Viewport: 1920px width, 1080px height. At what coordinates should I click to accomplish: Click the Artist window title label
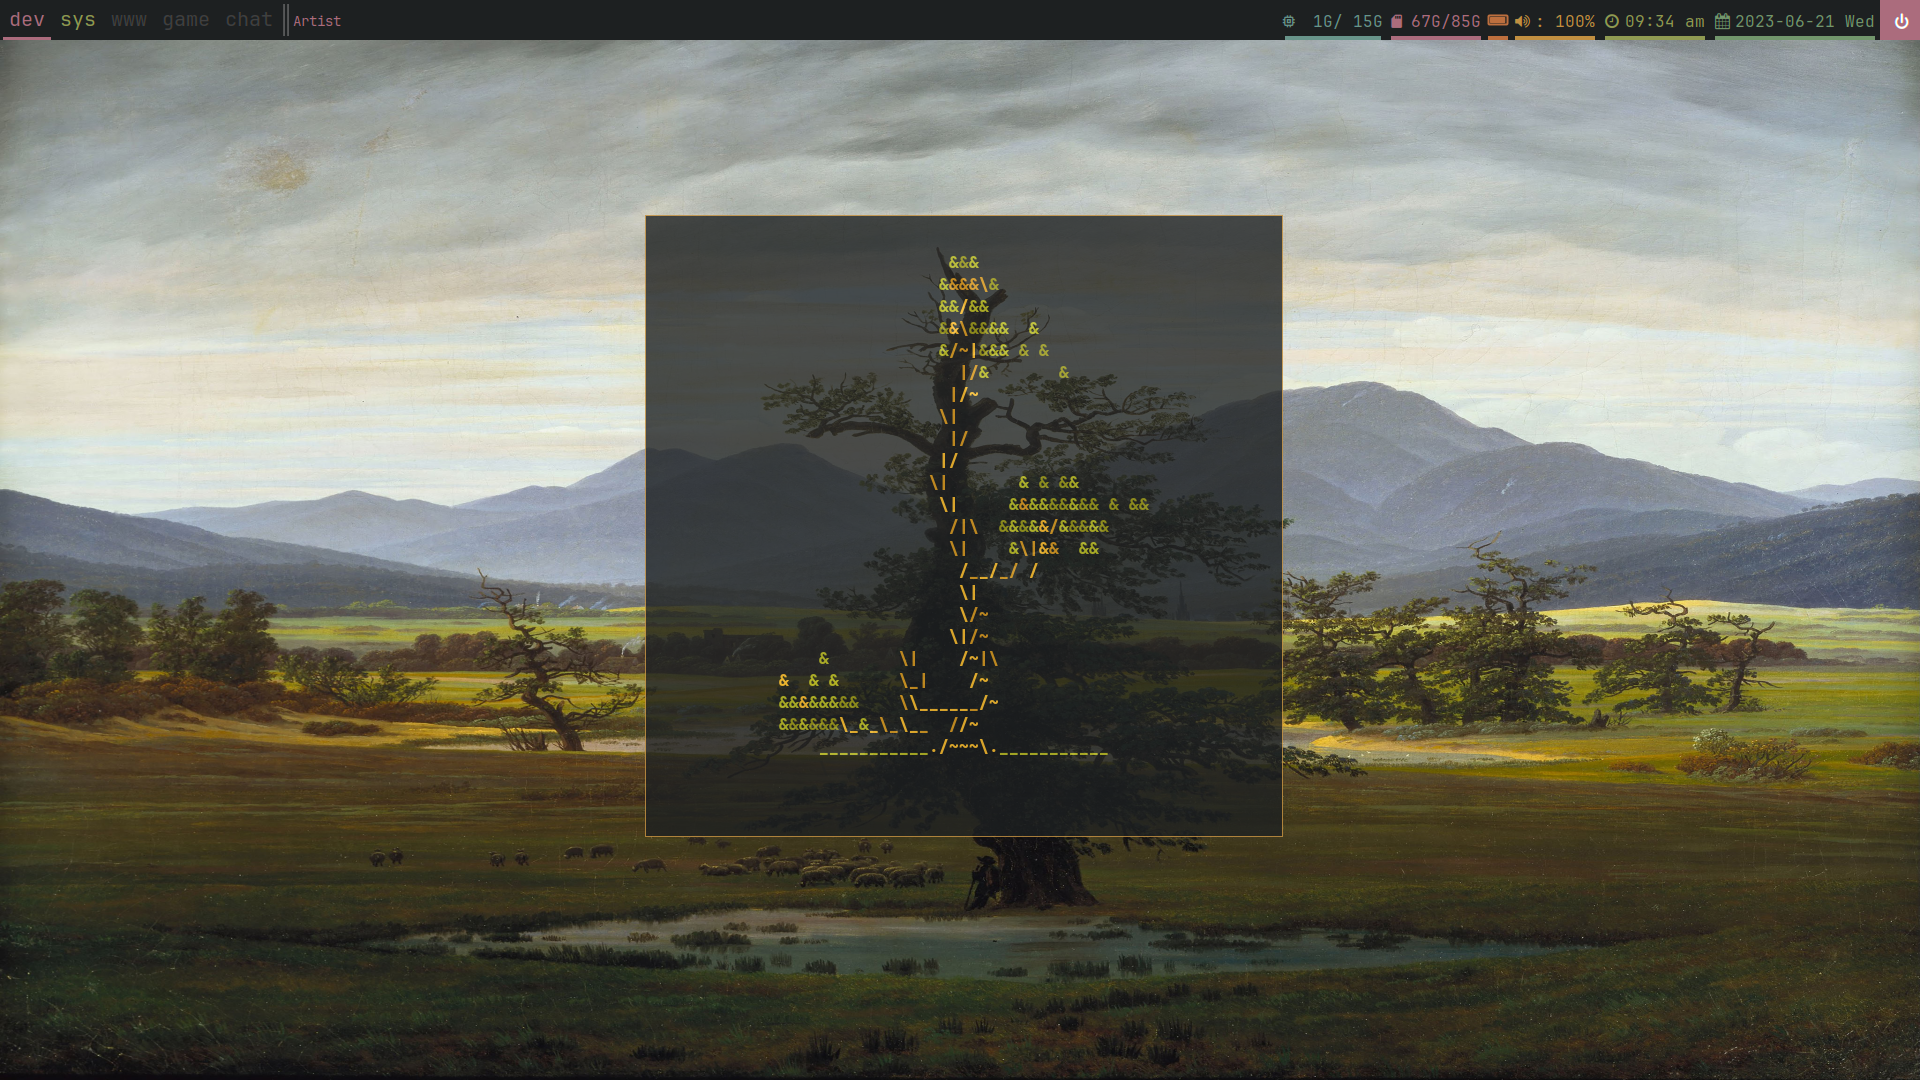[x=317, y=21]
